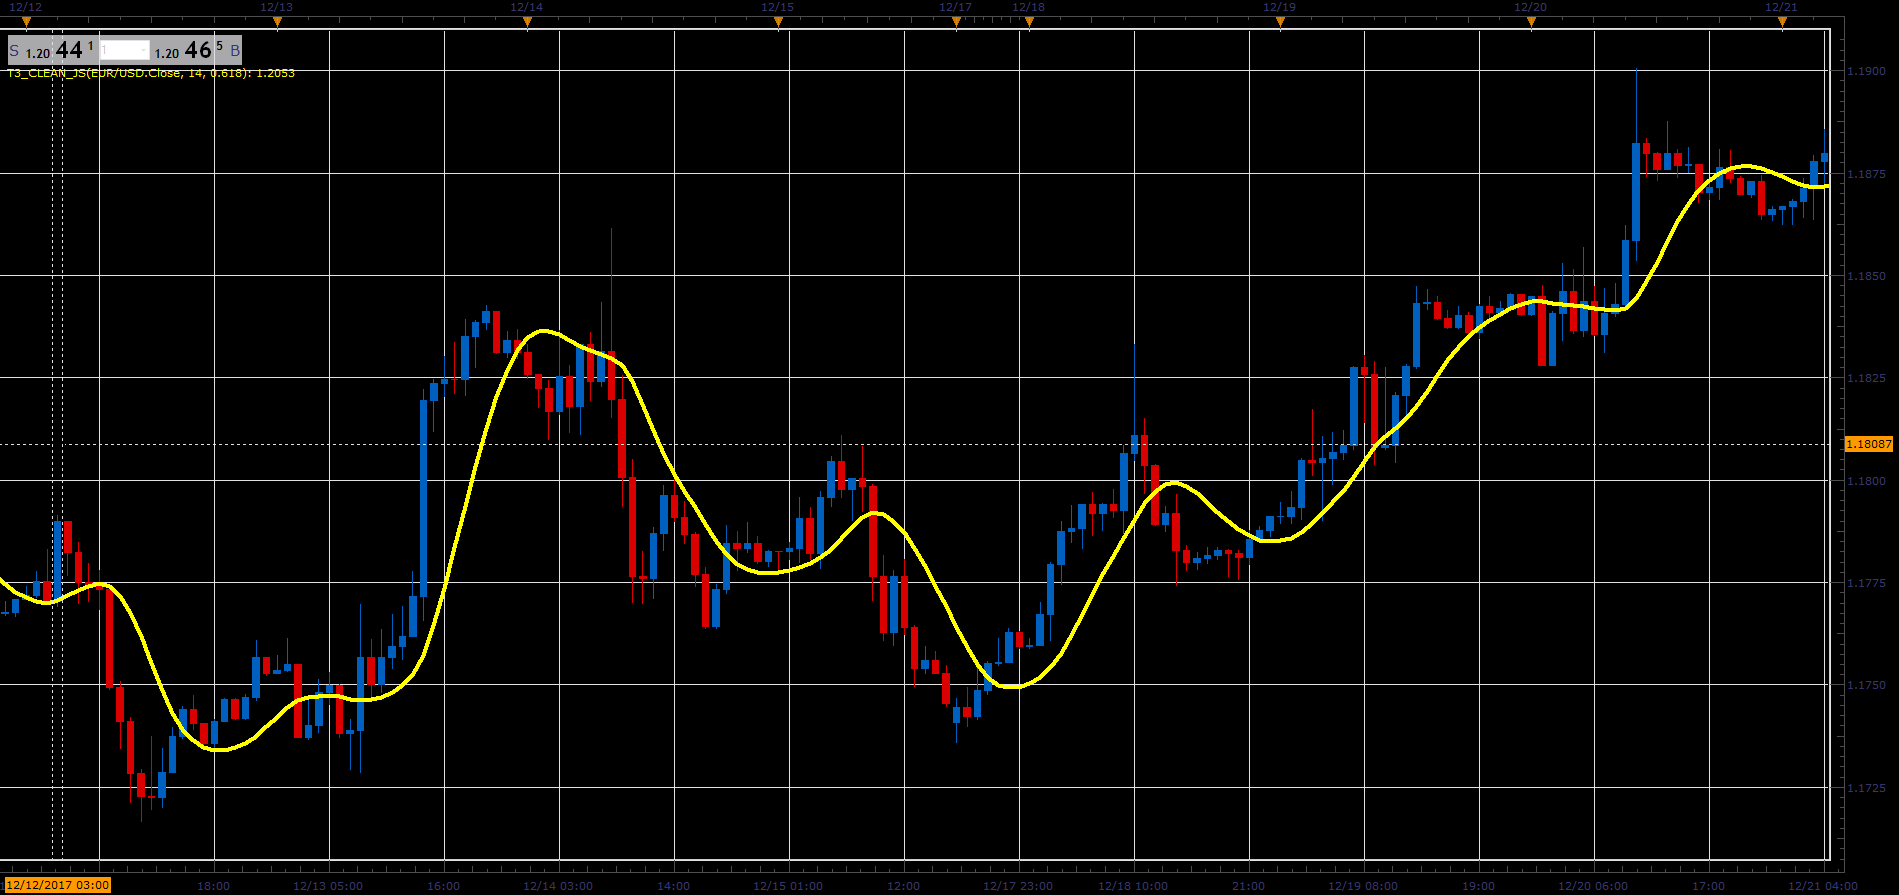Click the 12/15 day marker triangle
This screenshot has height=895, width=1899.
point(779,22)
